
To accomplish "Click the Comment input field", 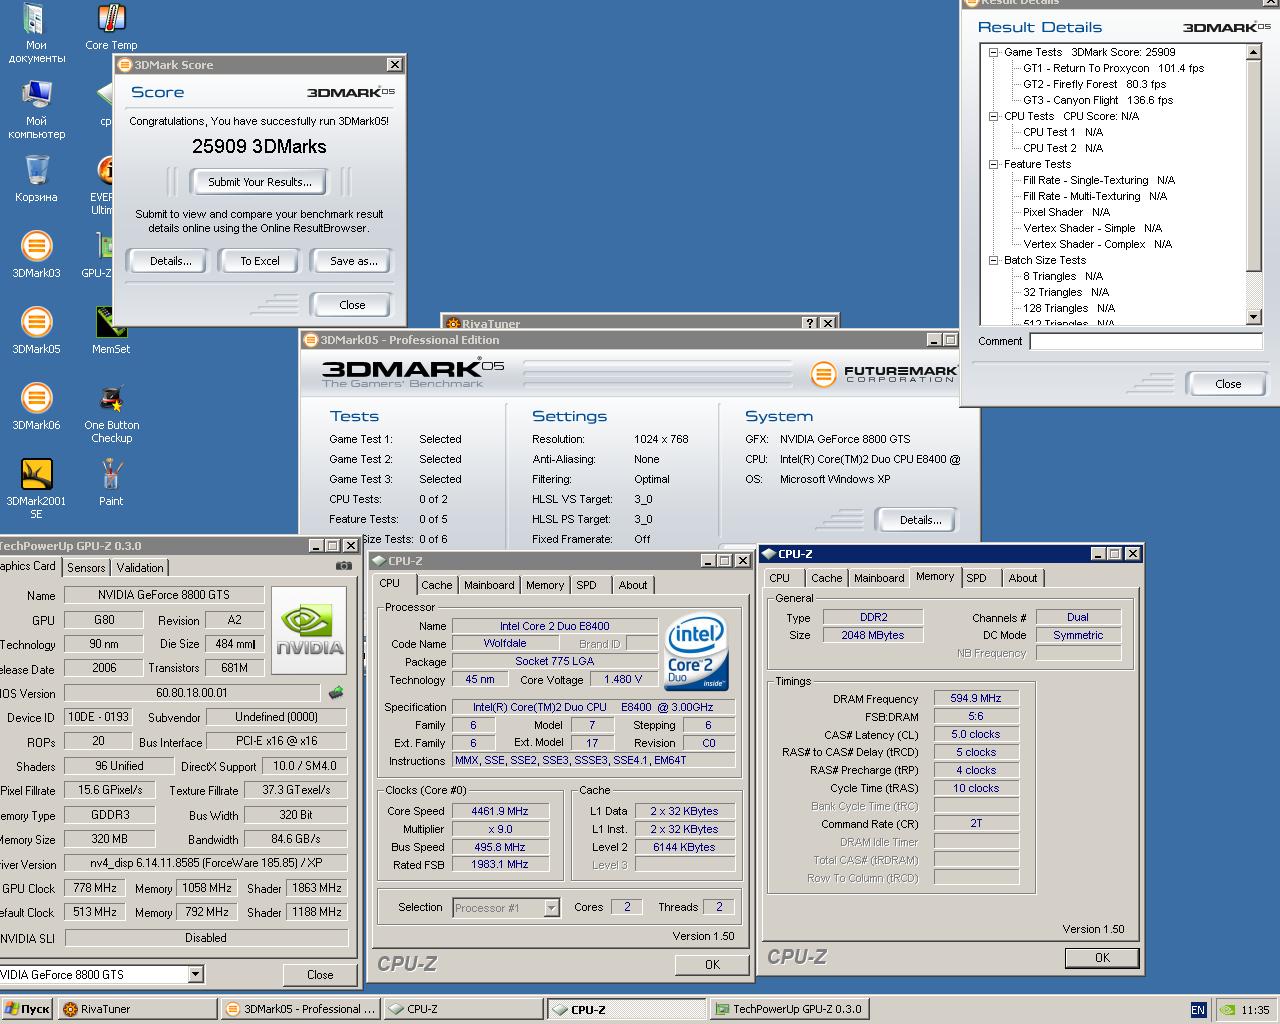I will coord(1146,342).
